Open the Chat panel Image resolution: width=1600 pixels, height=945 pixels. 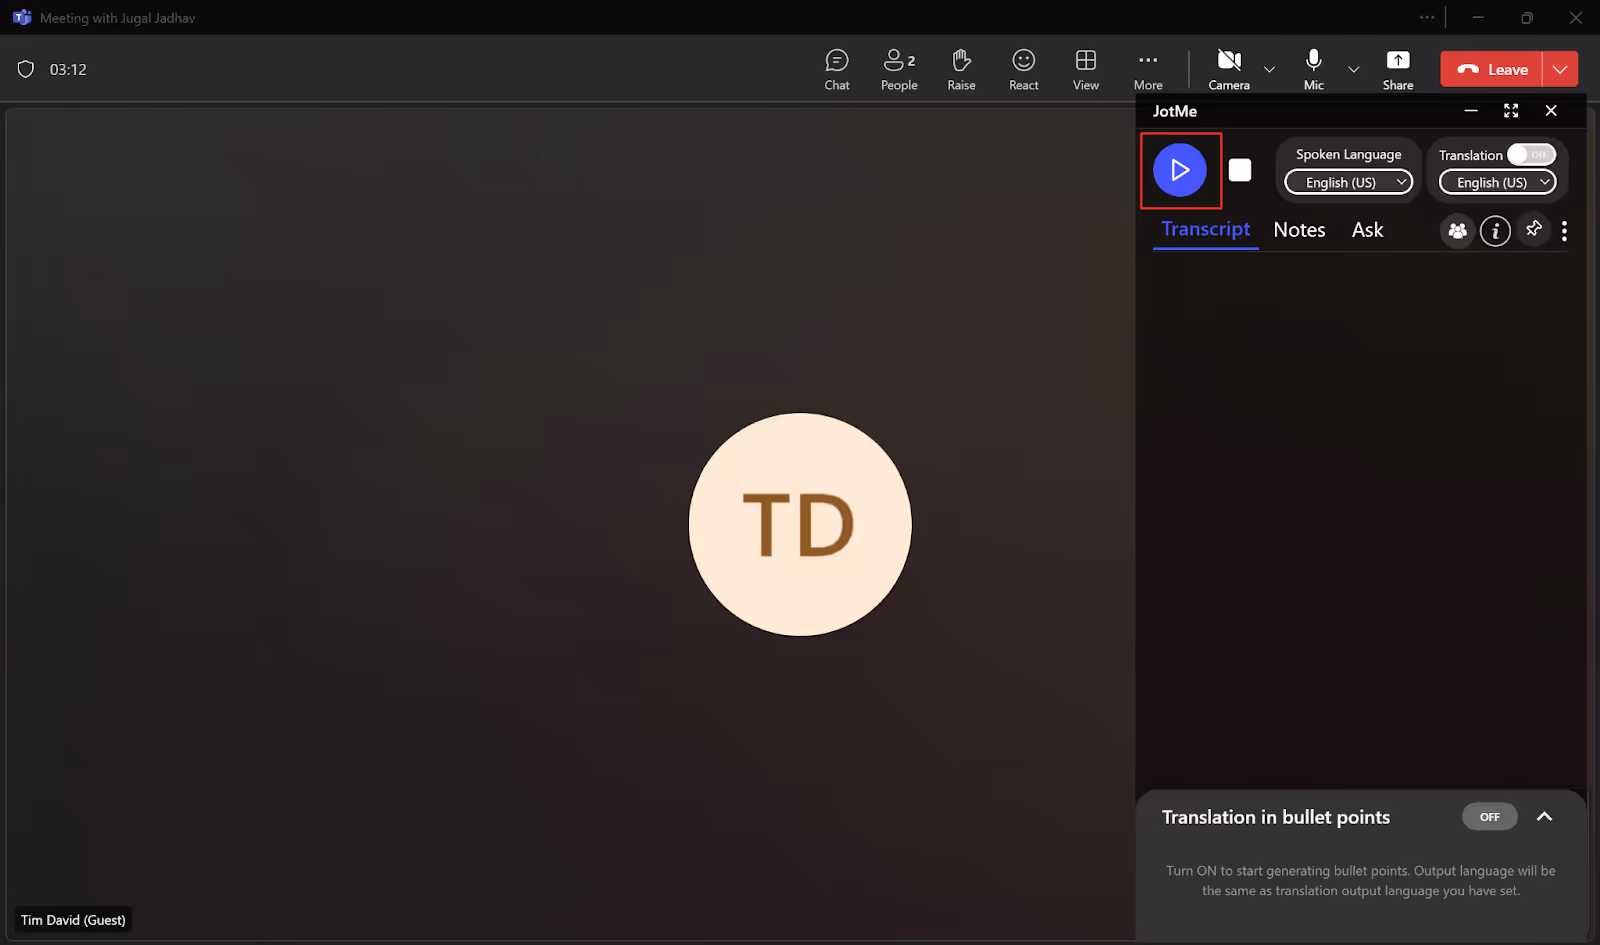coord(837,70)
